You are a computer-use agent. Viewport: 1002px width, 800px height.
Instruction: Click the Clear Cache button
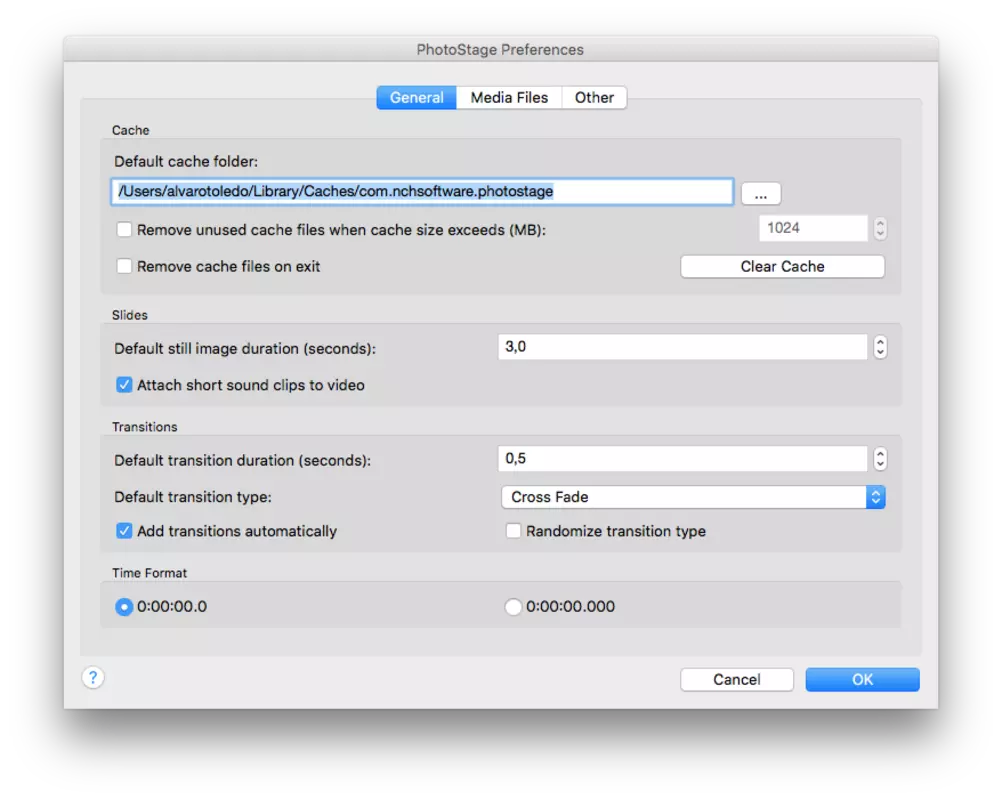[782, 266]
